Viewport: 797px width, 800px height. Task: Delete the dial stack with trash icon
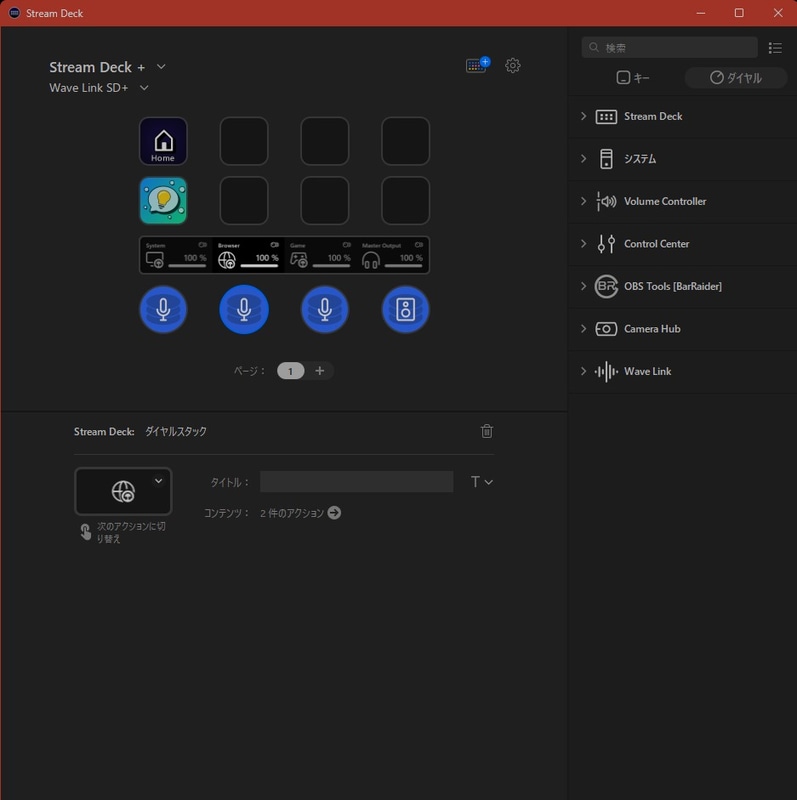pos(487,432)
